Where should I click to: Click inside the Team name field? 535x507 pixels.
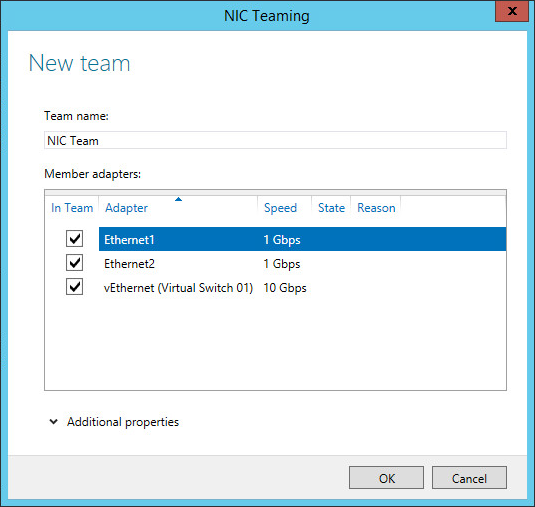tap(275, 140)
